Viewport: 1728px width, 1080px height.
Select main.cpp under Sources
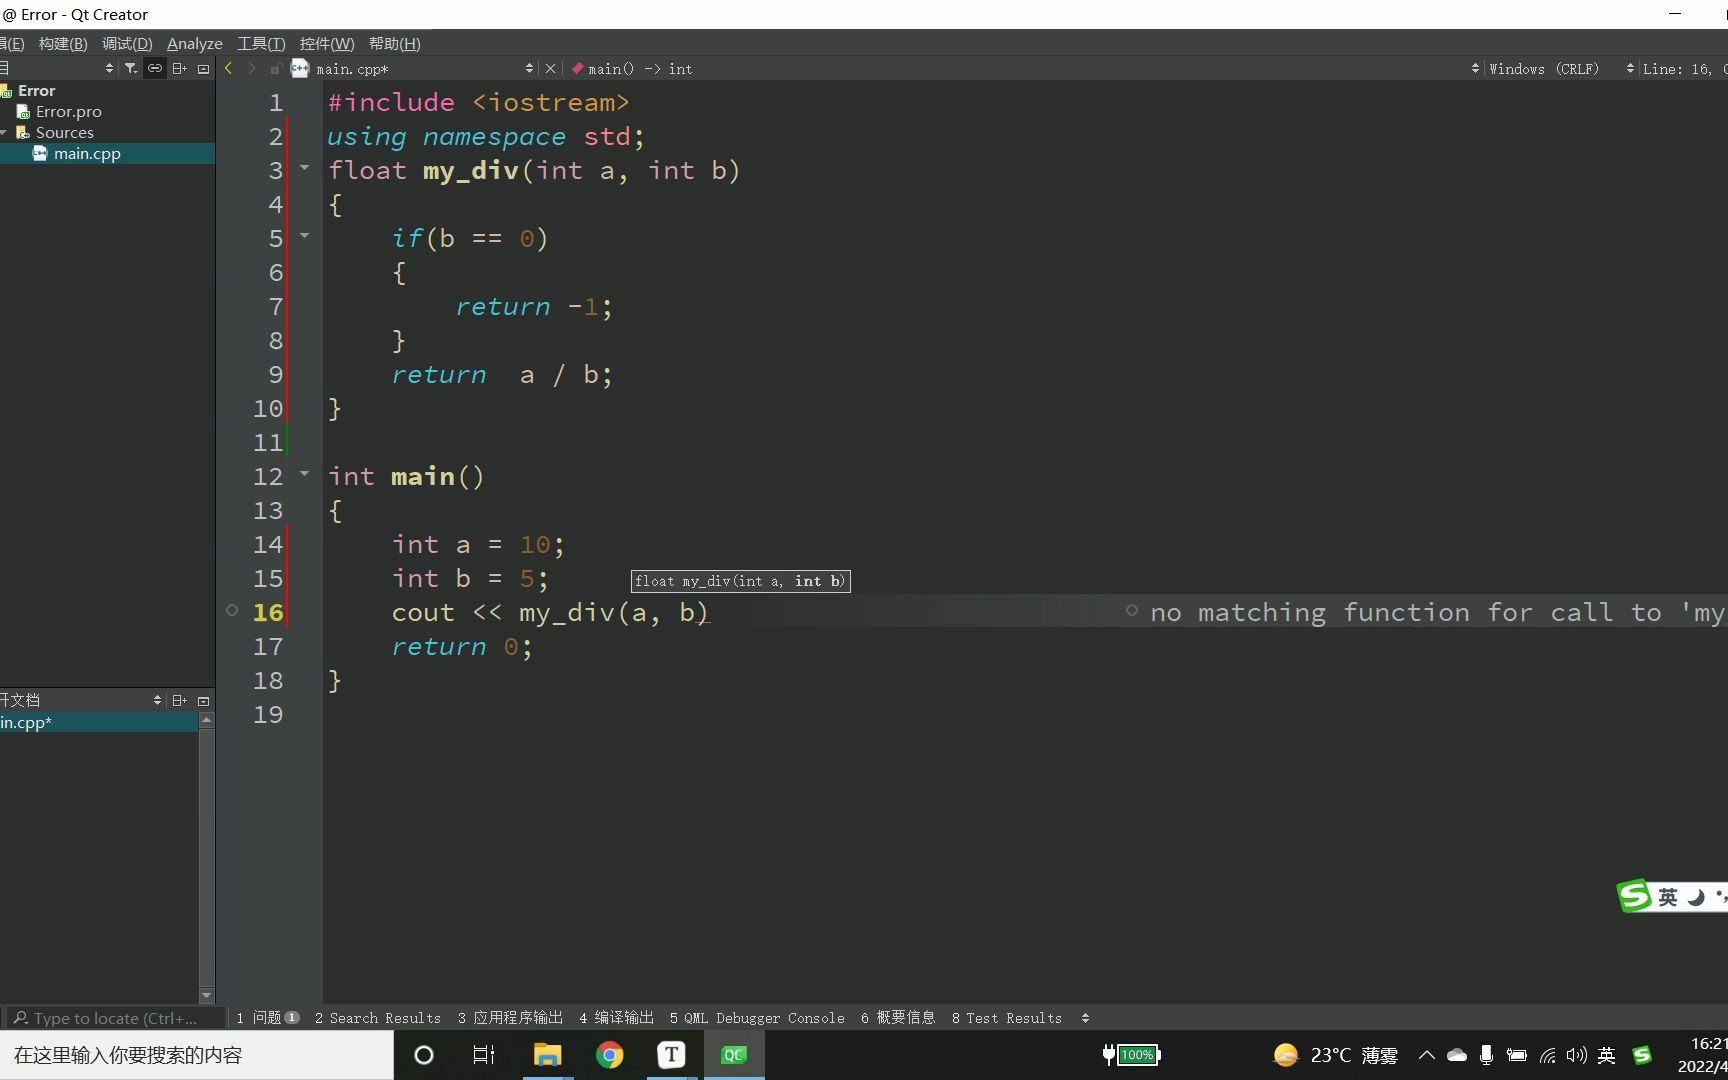tap(86, 153)
